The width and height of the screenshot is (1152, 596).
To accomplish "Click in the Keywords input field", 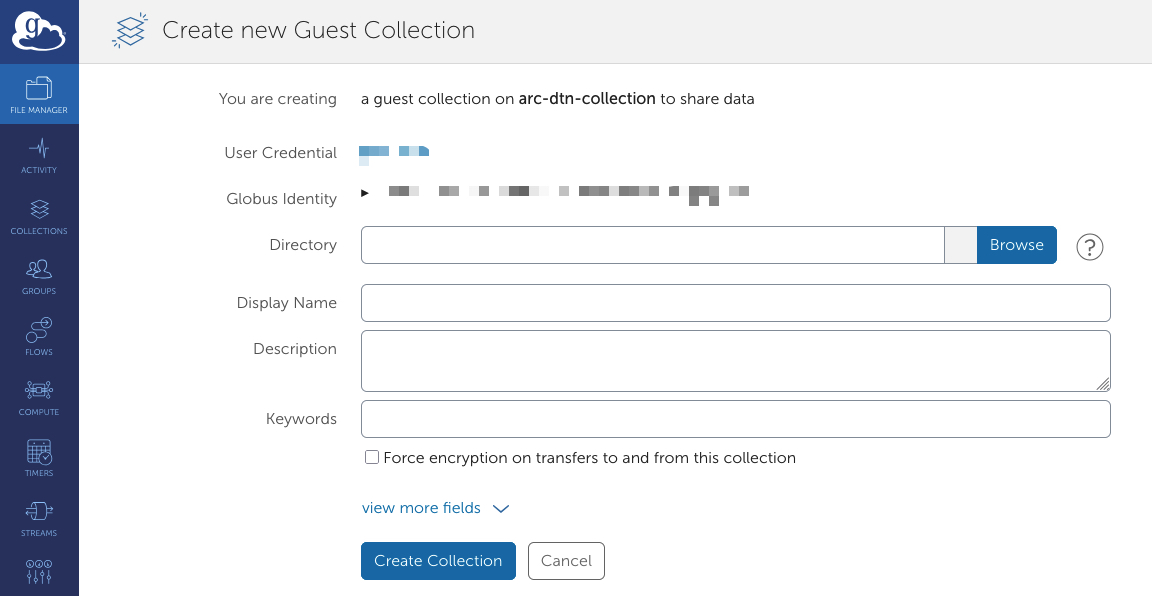I will [x=735, y=419].
